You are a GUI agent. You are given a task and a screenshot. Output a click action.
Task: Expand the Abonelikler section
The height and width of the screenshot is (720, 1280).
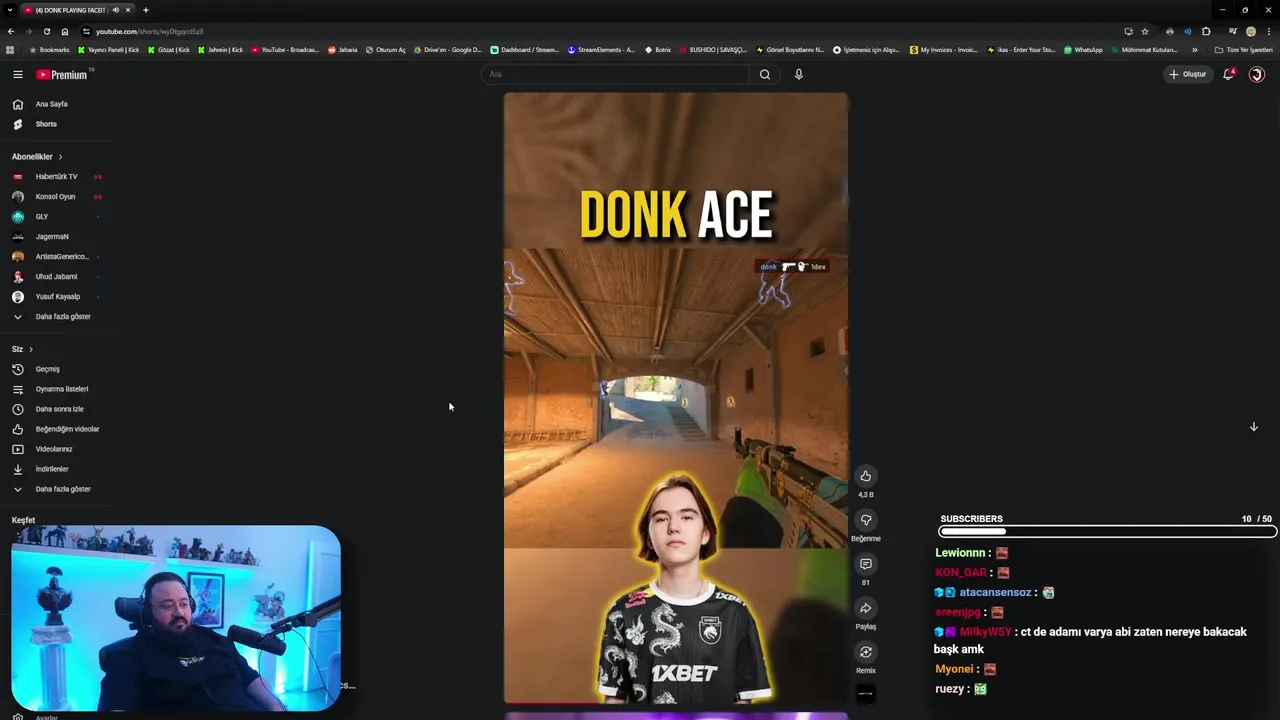pos(37,157)
